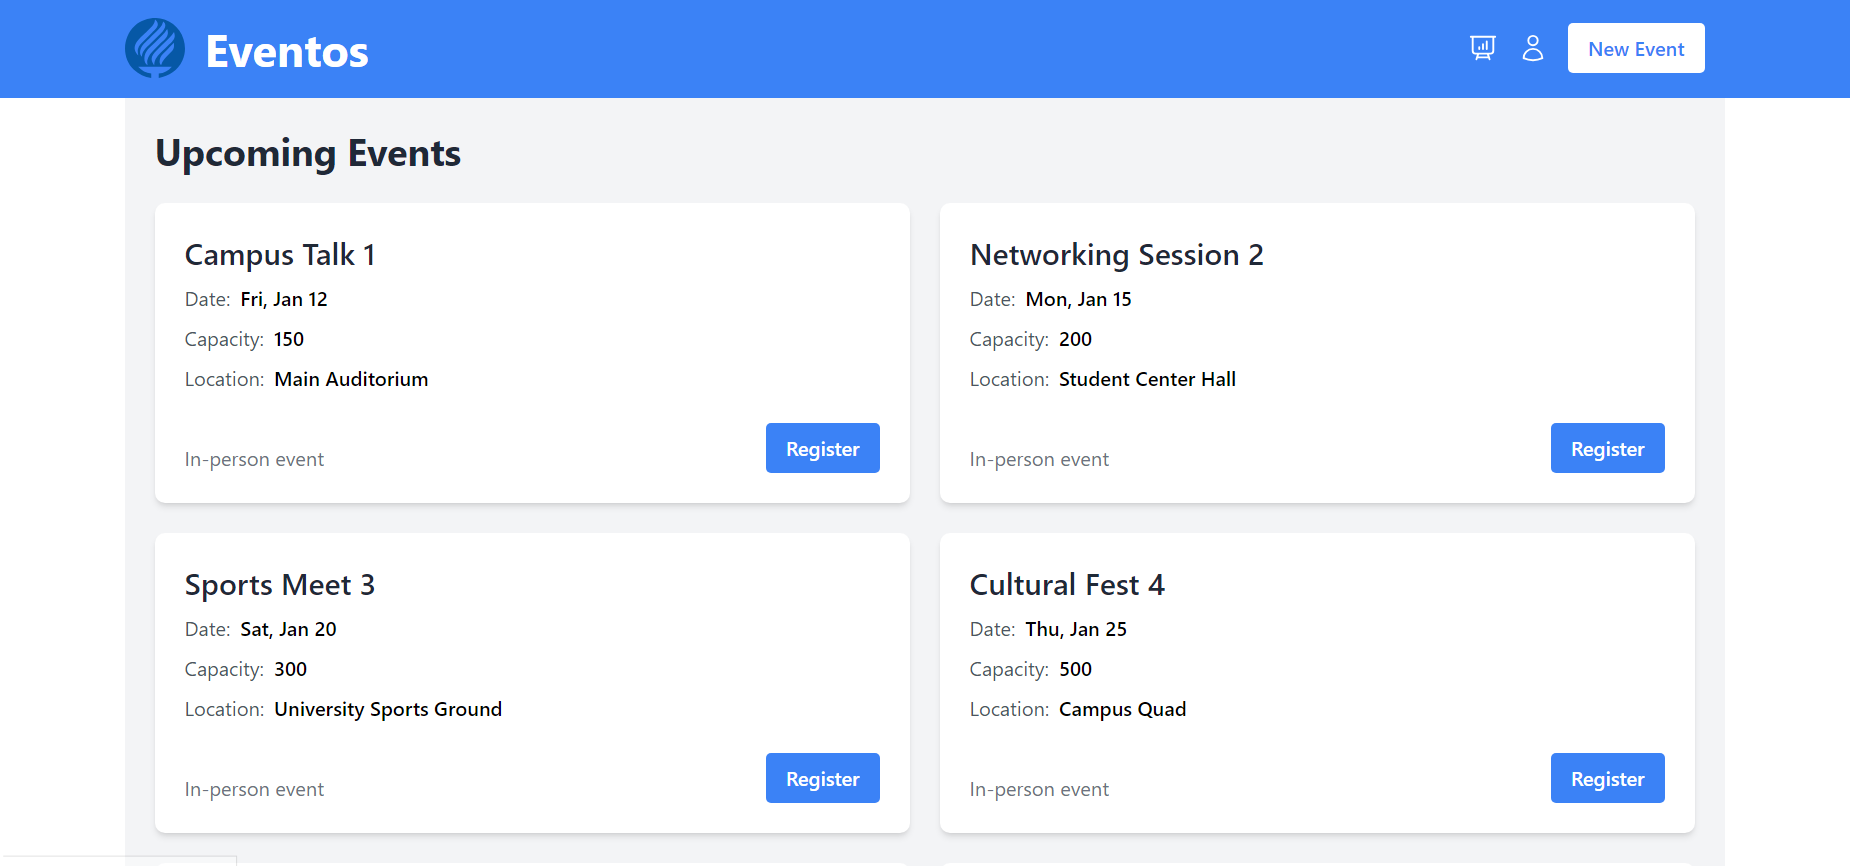This screenshot has height=866, width=1850.
Task: Click the Fri, Jan 12 date text
Action: pos(284,299)
